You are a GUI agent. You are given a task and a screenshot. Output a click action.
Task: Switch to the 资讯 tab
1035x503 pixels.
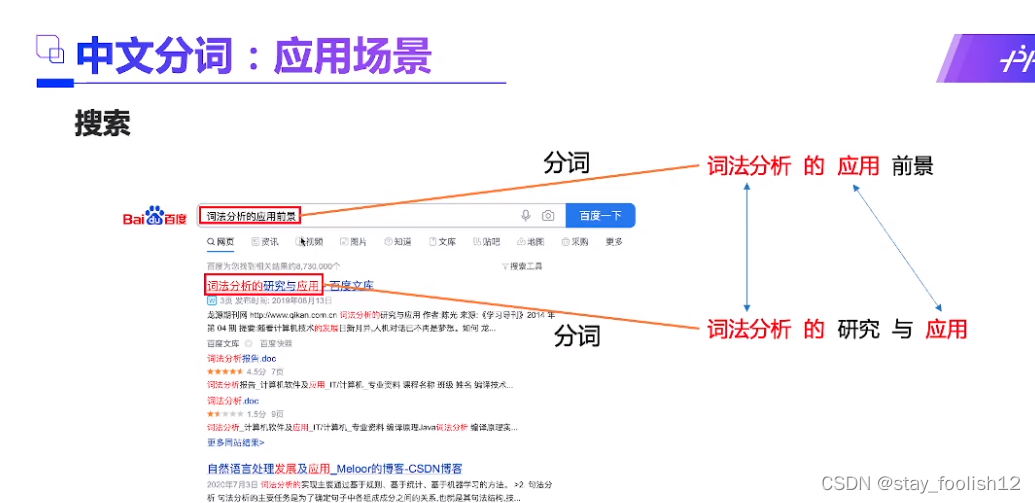[x=265, y=242]
